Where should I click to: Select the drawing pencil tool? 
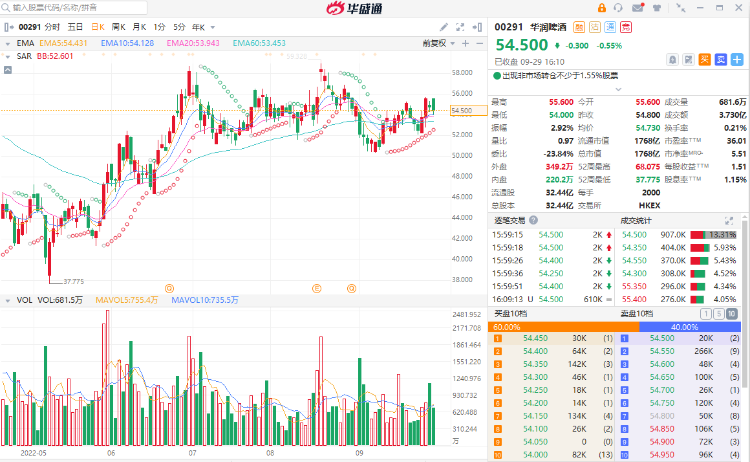pos(444,27)
